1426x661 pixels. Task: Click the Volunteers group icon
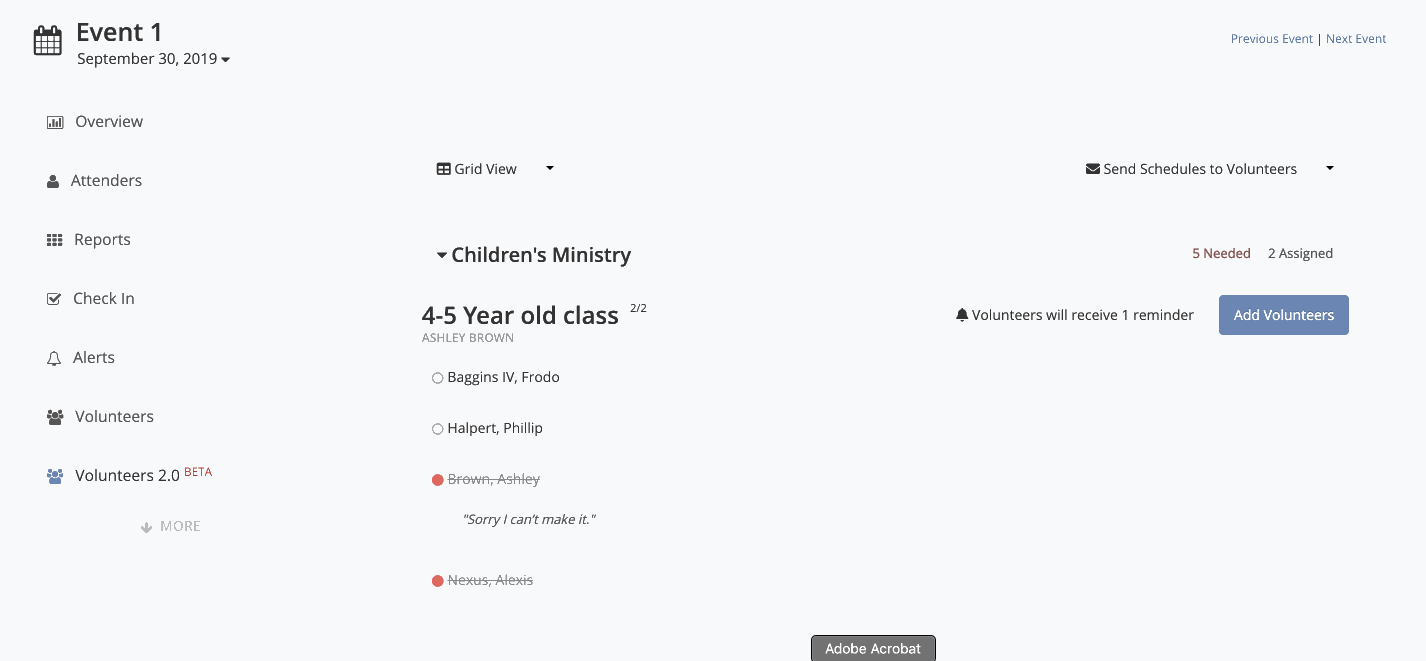[55, 417]
